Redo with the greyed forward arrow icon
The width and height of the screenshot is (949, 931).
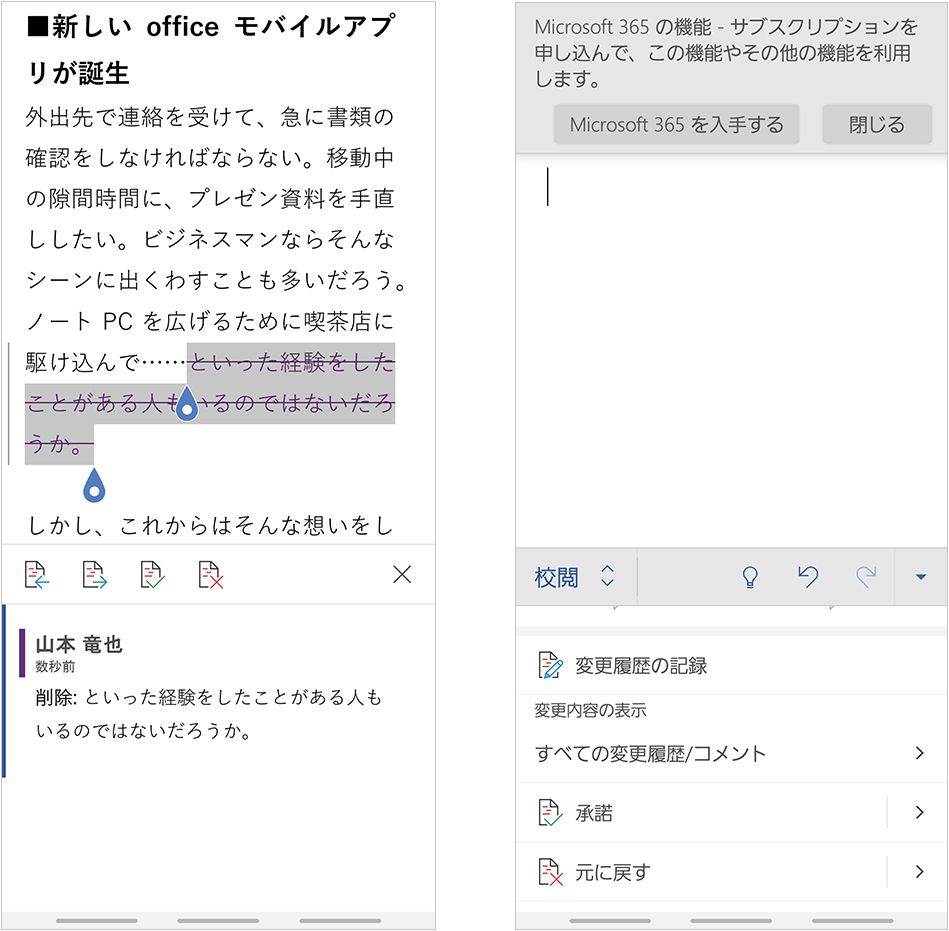866,577
